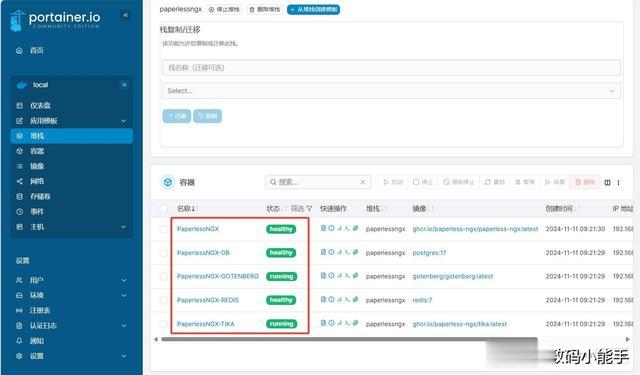Open logs icon for PaperlessNGX row

click(323, 228)
